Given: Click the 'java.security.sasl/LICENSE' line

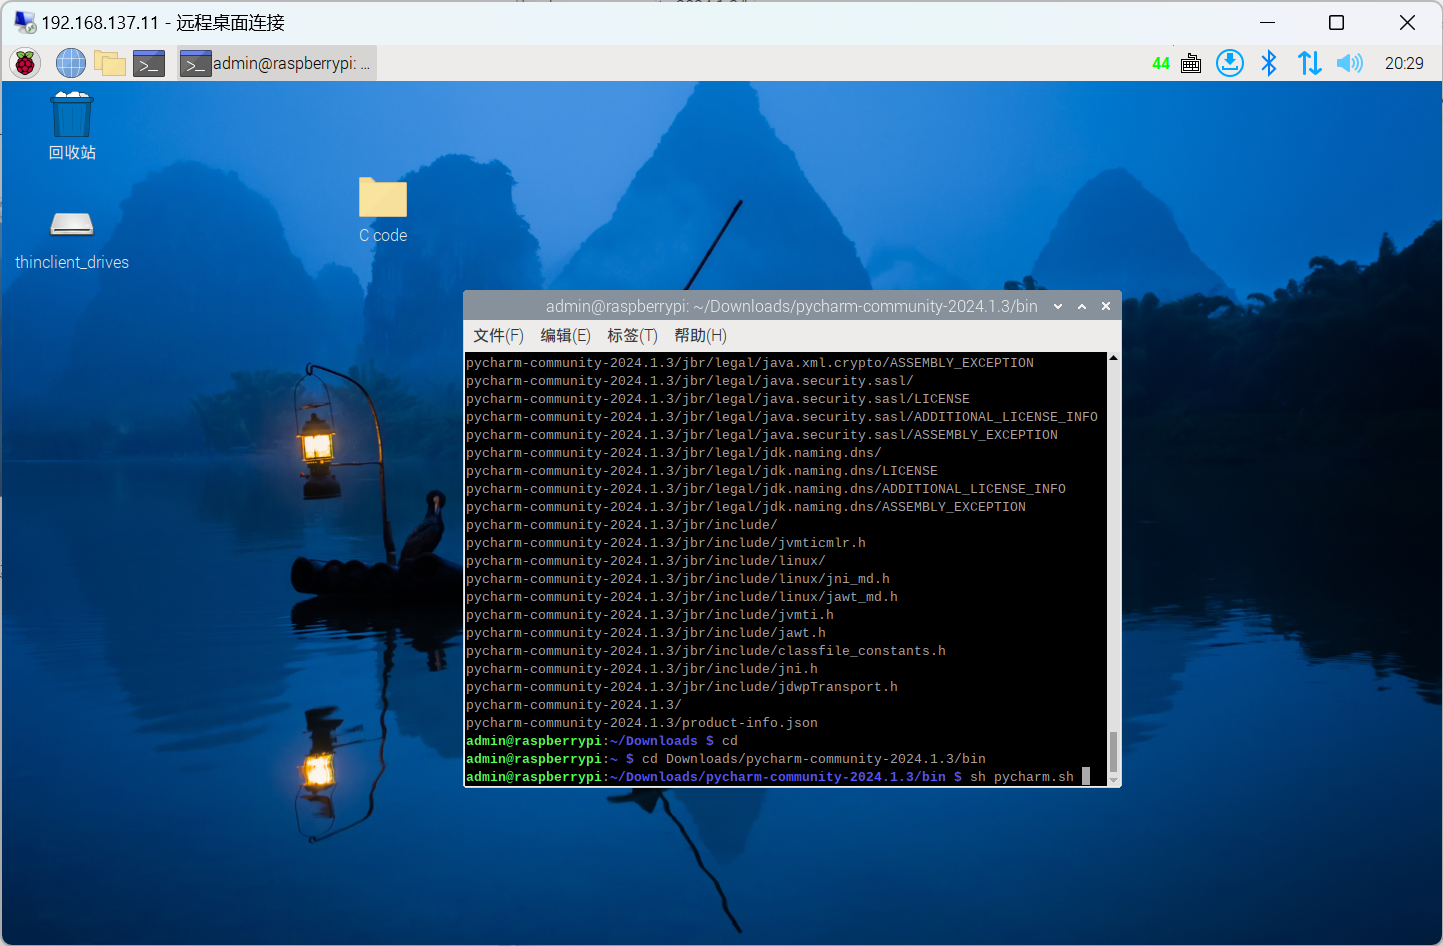Looking at the screenshot, I should pos(718,399).
